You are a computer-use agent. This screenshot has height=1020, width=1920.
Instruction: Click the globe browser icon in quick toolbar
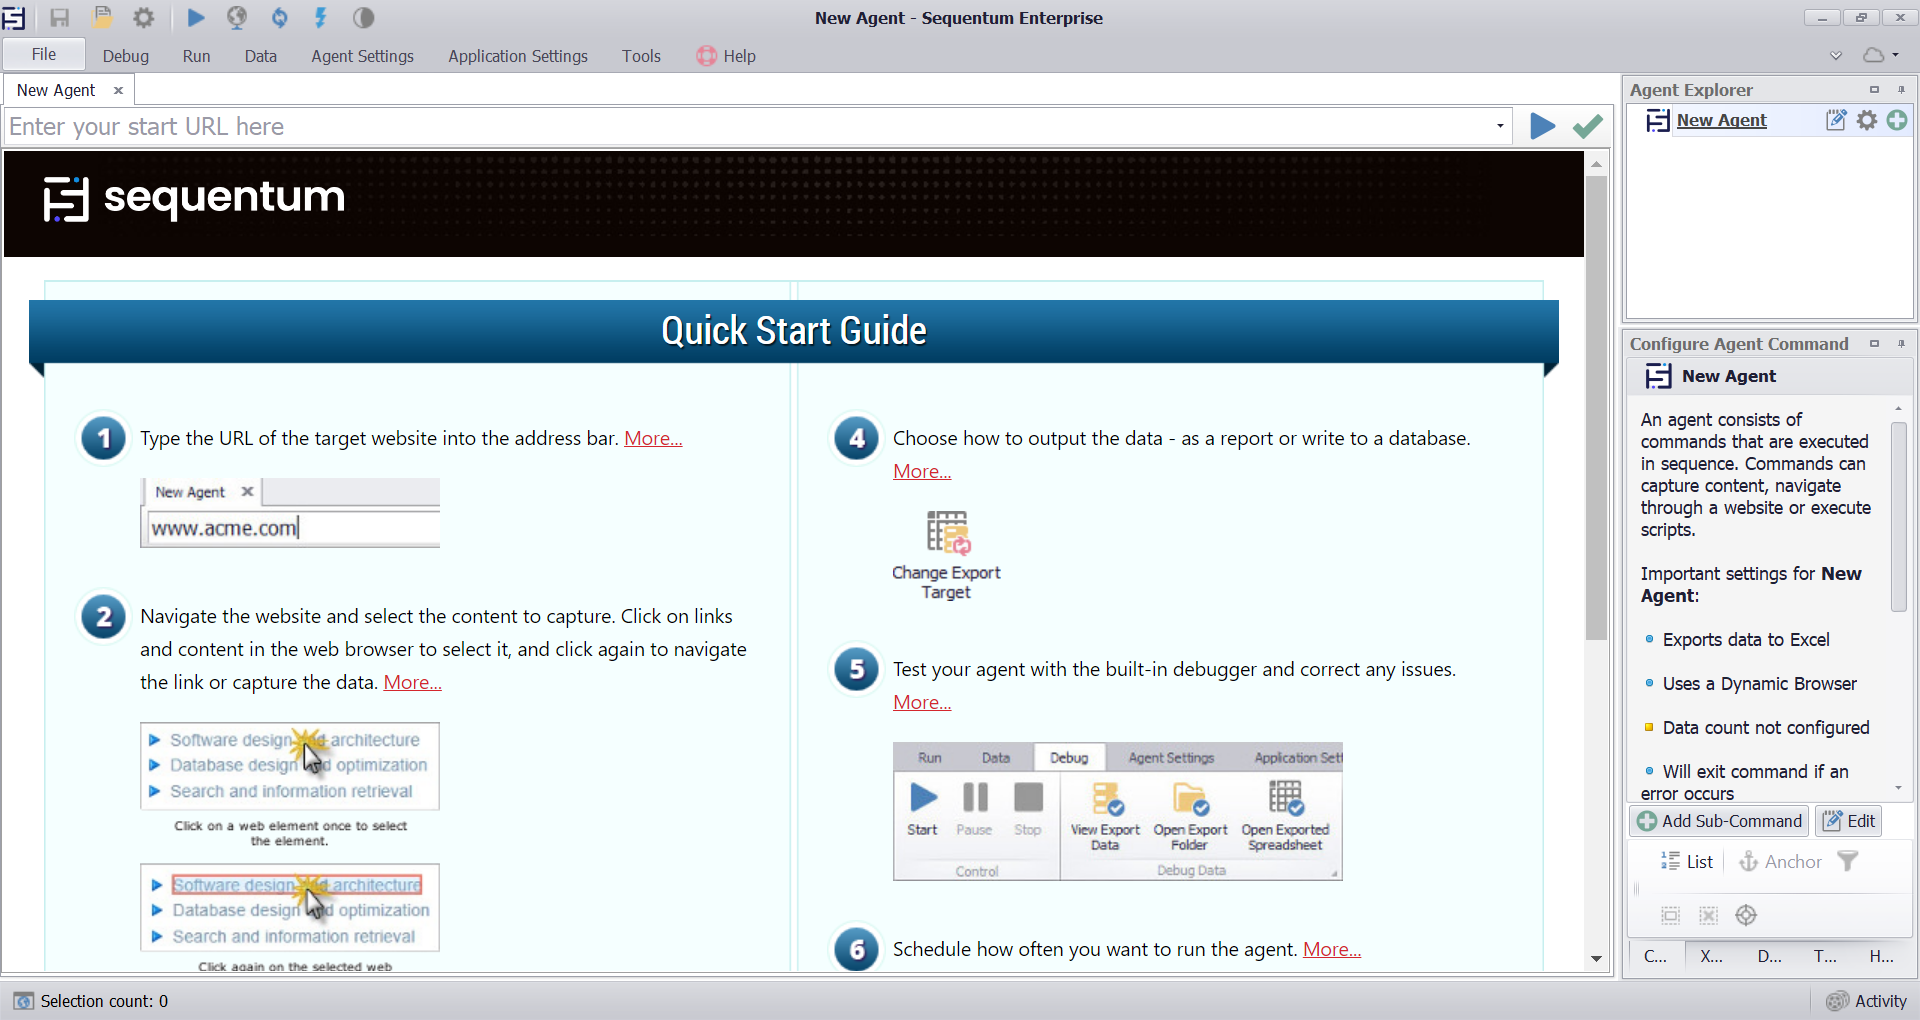[x=237, y=17]
